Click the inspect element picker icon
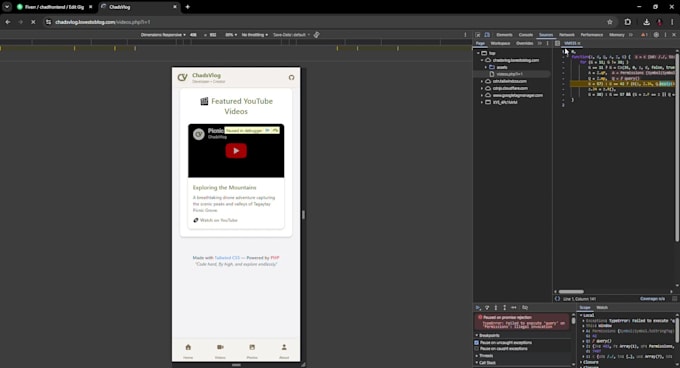 pos(477,35)
